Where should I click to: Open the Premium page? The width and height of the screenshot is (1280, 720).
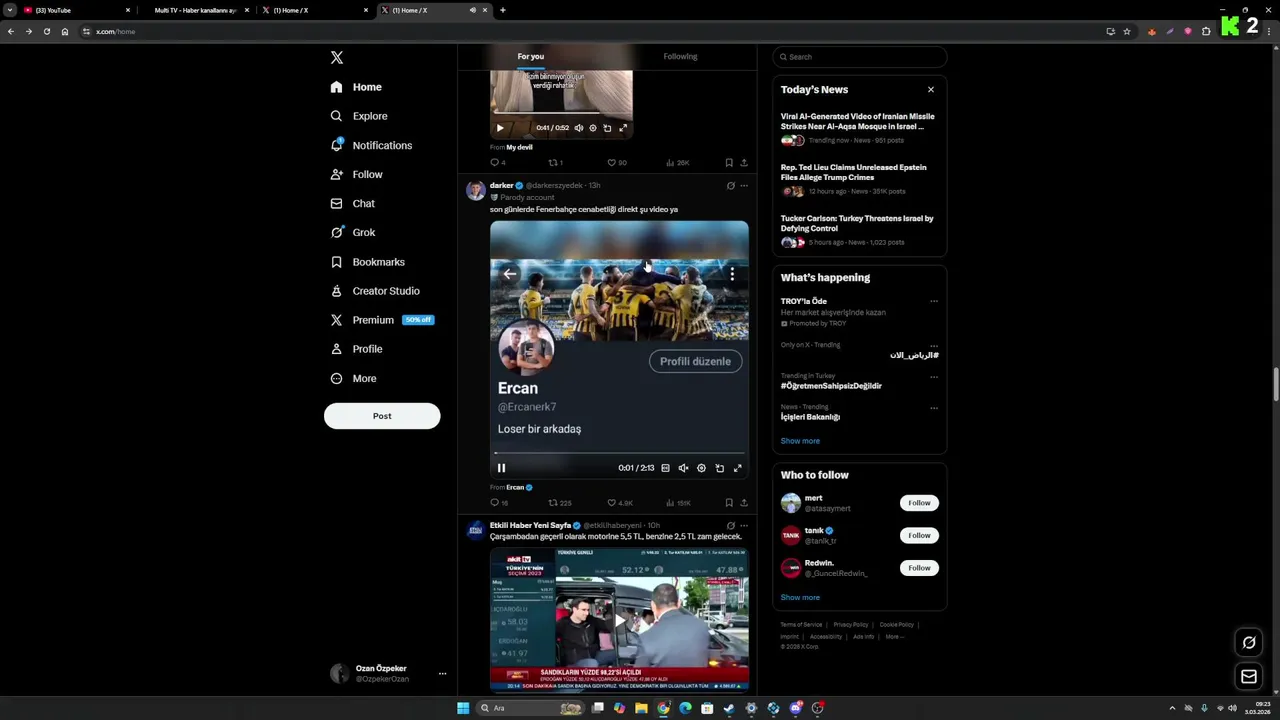(x=381, y=320)
